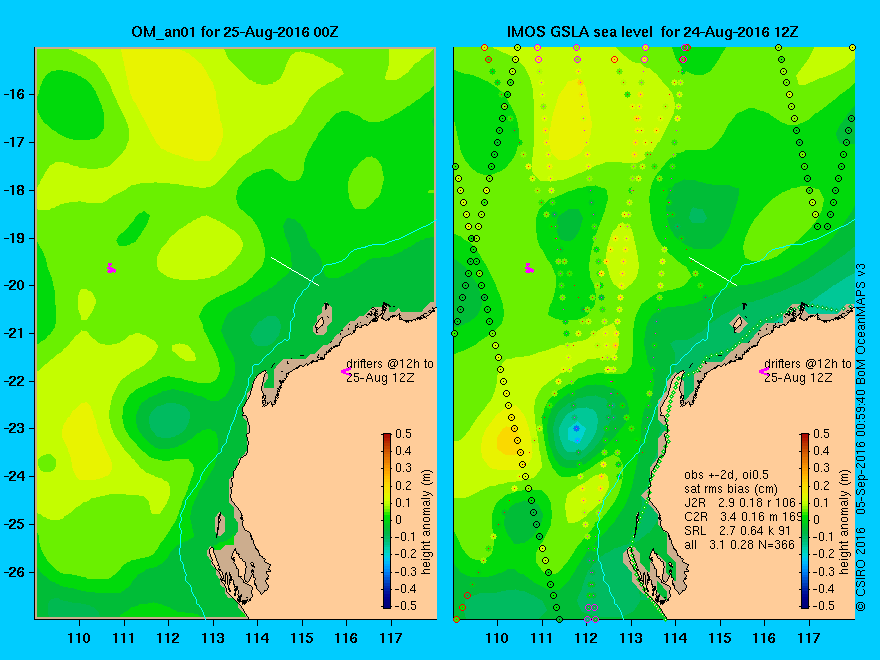This screenshot has height=660, width=880.
Task: Click the title 'OM_an01 for 25-Aug-2016 00Z'
Action: (x=235, y=31)
